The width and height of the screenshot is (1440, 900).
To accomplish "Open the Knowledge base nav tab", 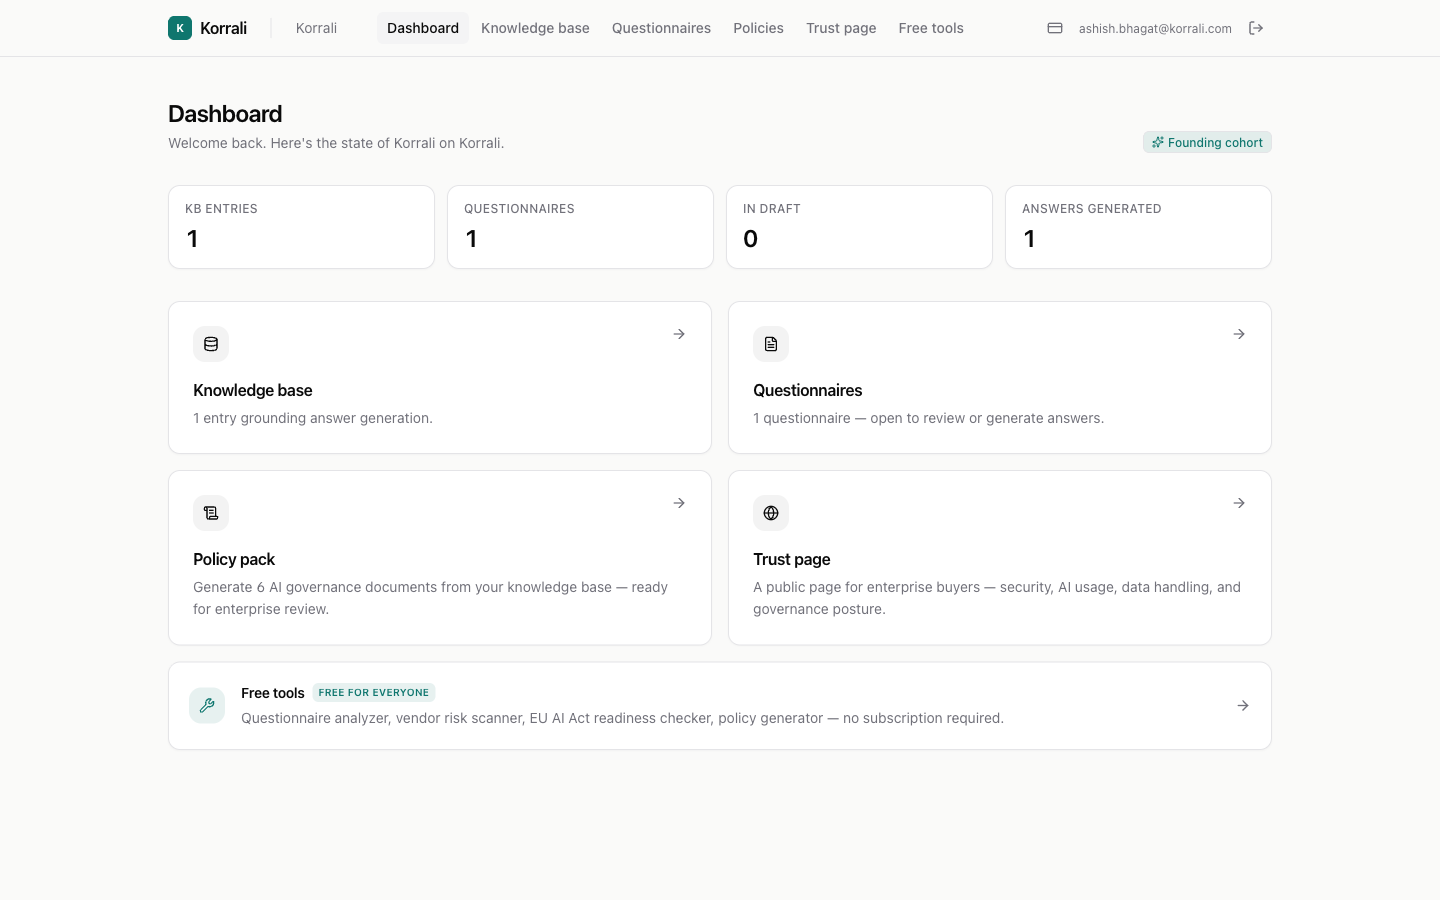I will [x=535, y=28].
